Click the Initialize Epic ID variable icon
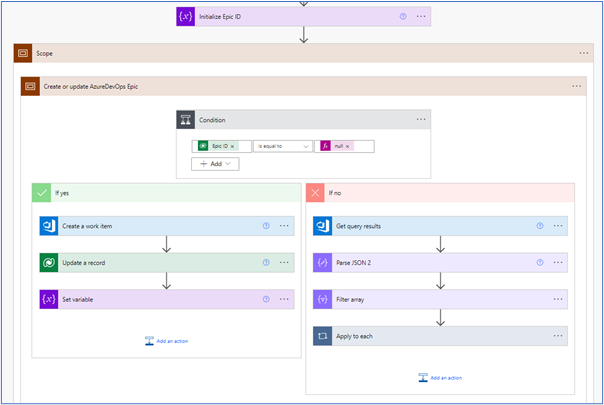 click(186, 17)
